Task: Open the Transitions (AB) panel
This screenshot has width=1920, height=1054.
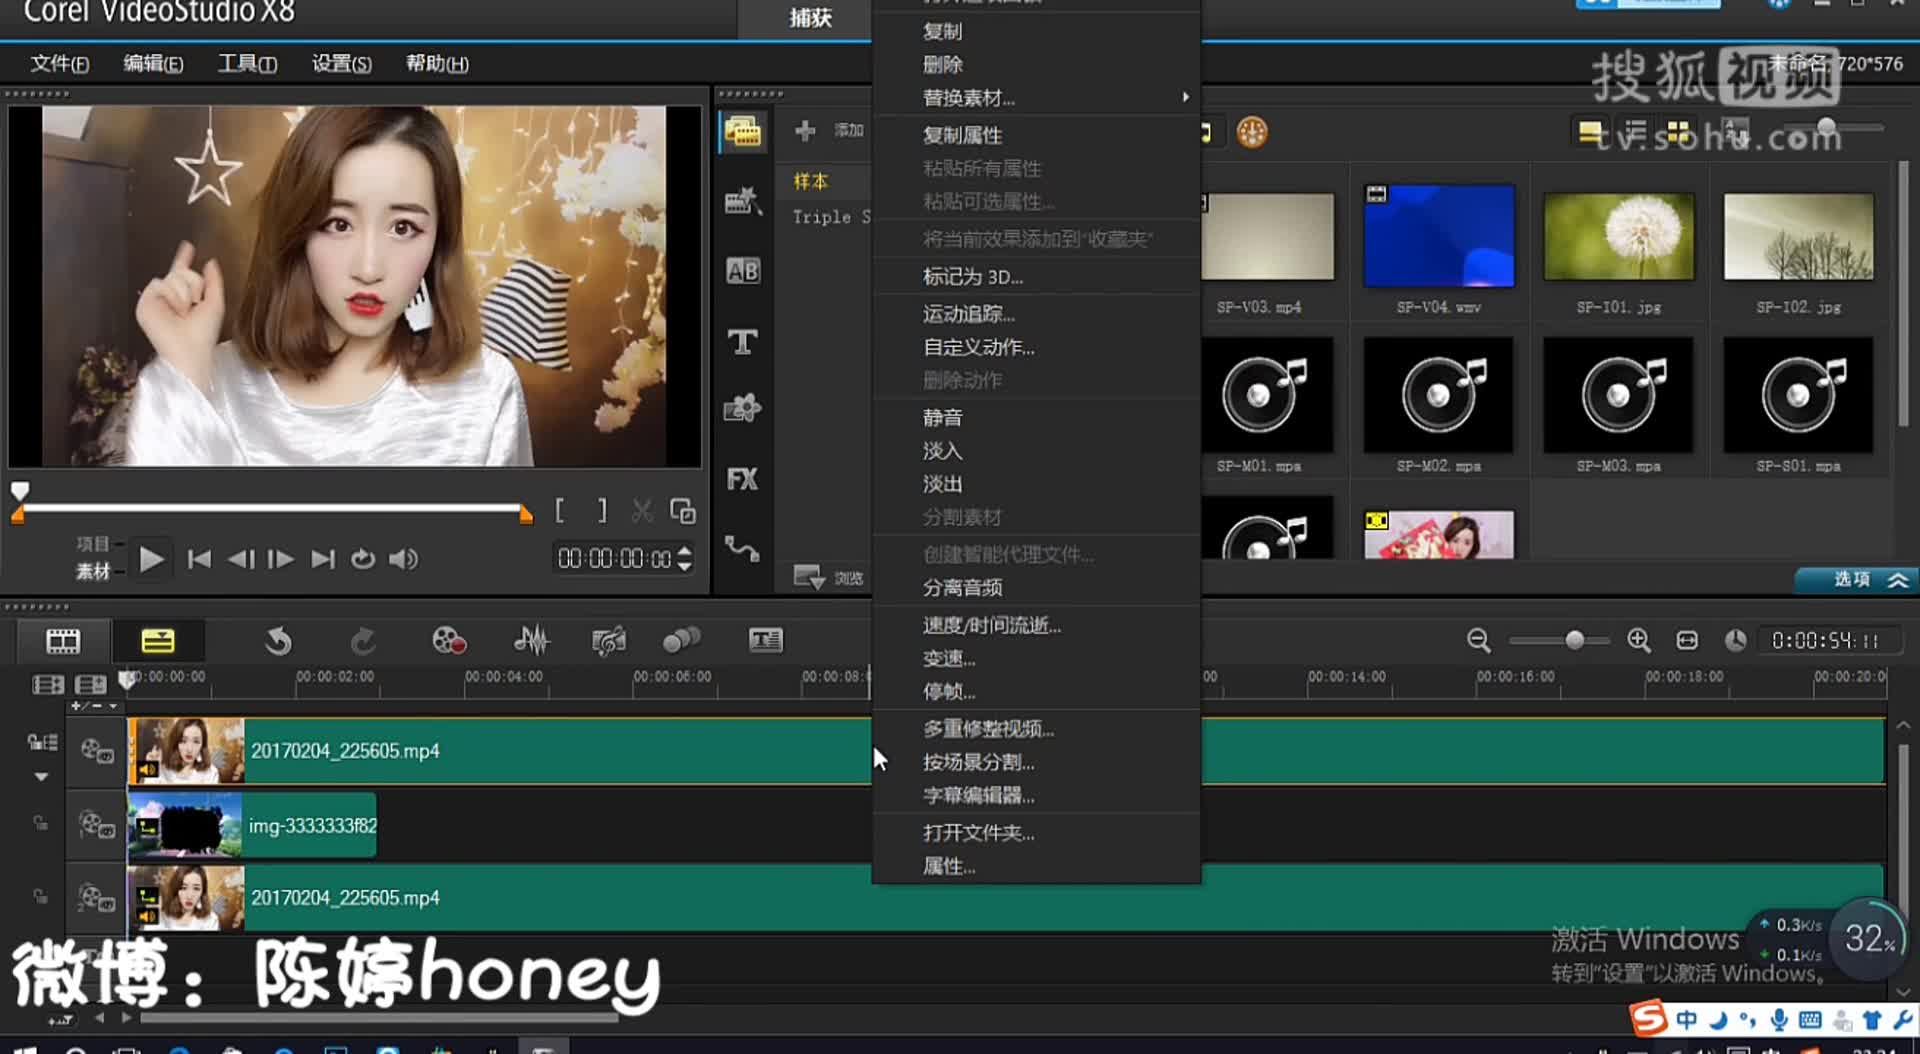Action: click(x=742, y=271)
